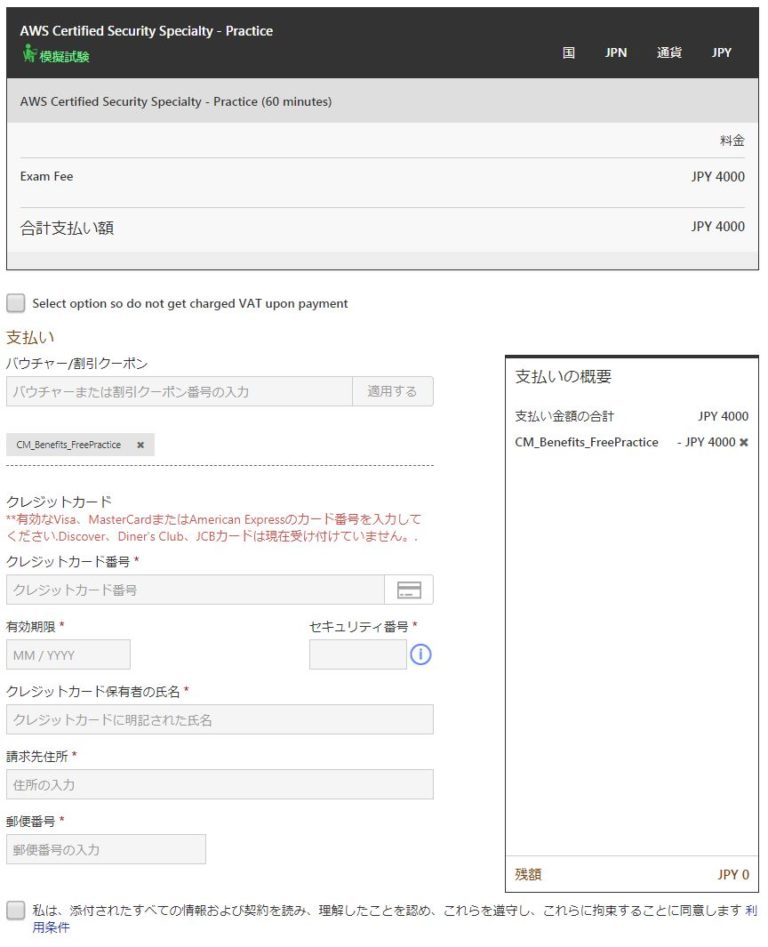Tick the terms agreement checkbox
768x947 pixels.
click(15, 910)
